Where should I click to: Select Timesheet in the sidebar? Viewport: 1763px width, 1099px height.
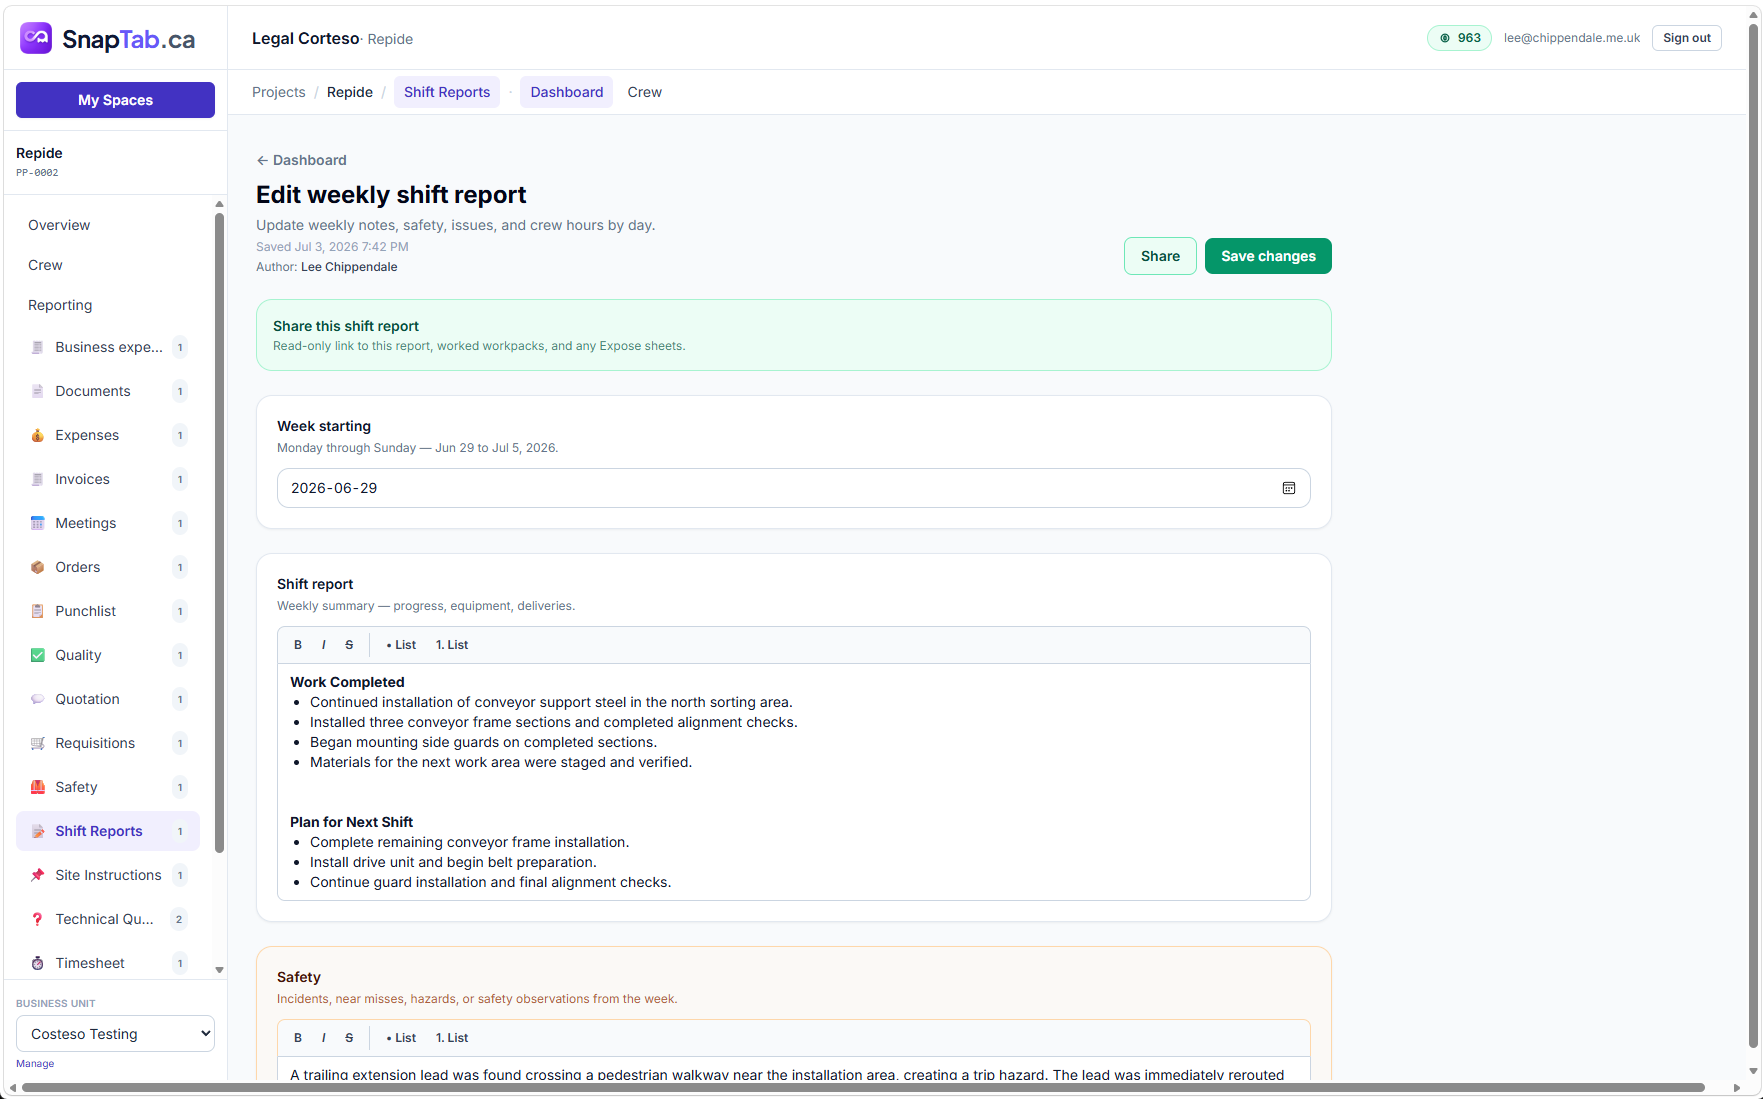(108, 963)
